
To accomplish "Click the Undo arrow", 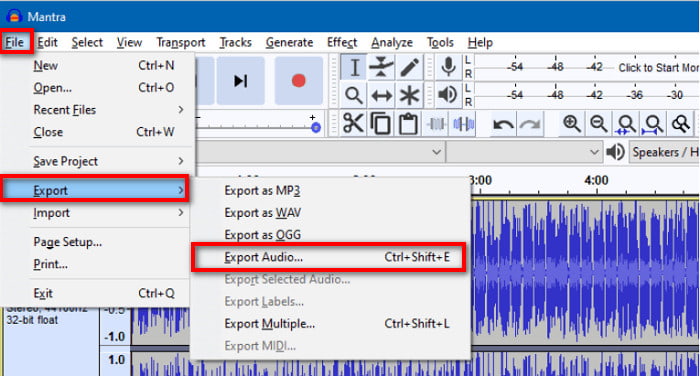I will [x=503, y=124].
